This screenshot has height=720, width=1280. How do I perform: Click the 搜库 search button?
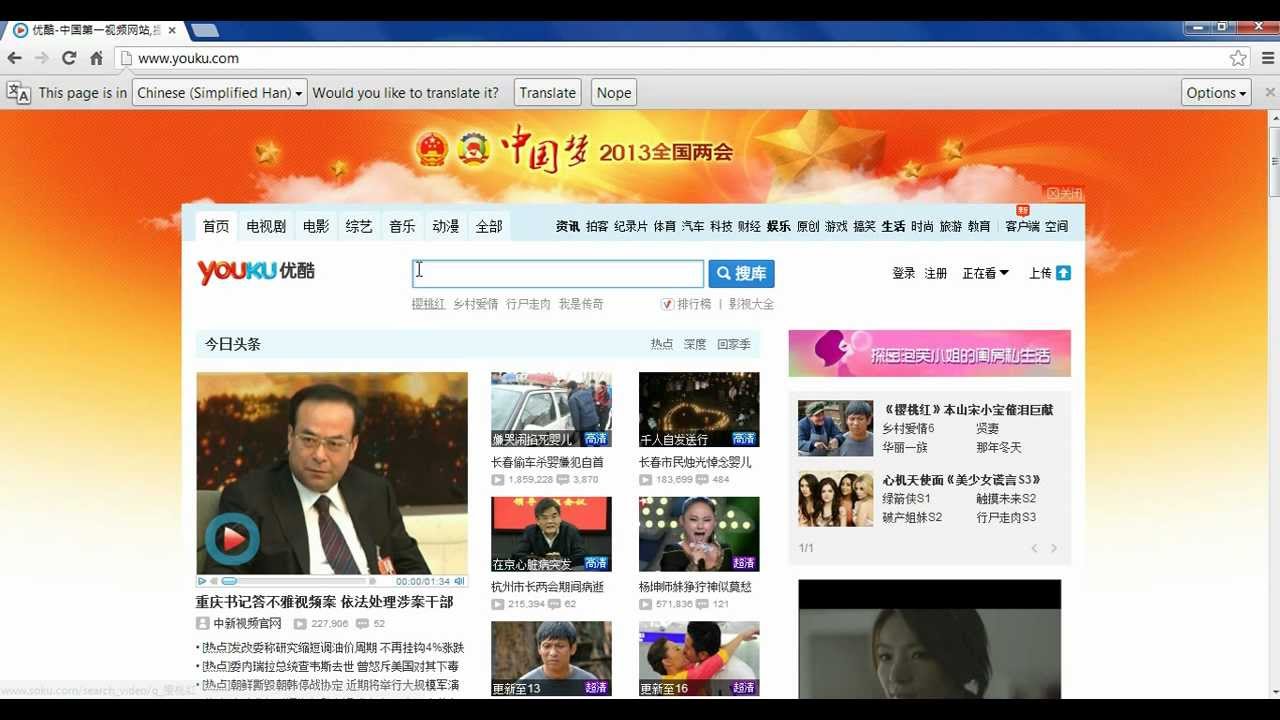pyautogui.click(x=741, y=273)
